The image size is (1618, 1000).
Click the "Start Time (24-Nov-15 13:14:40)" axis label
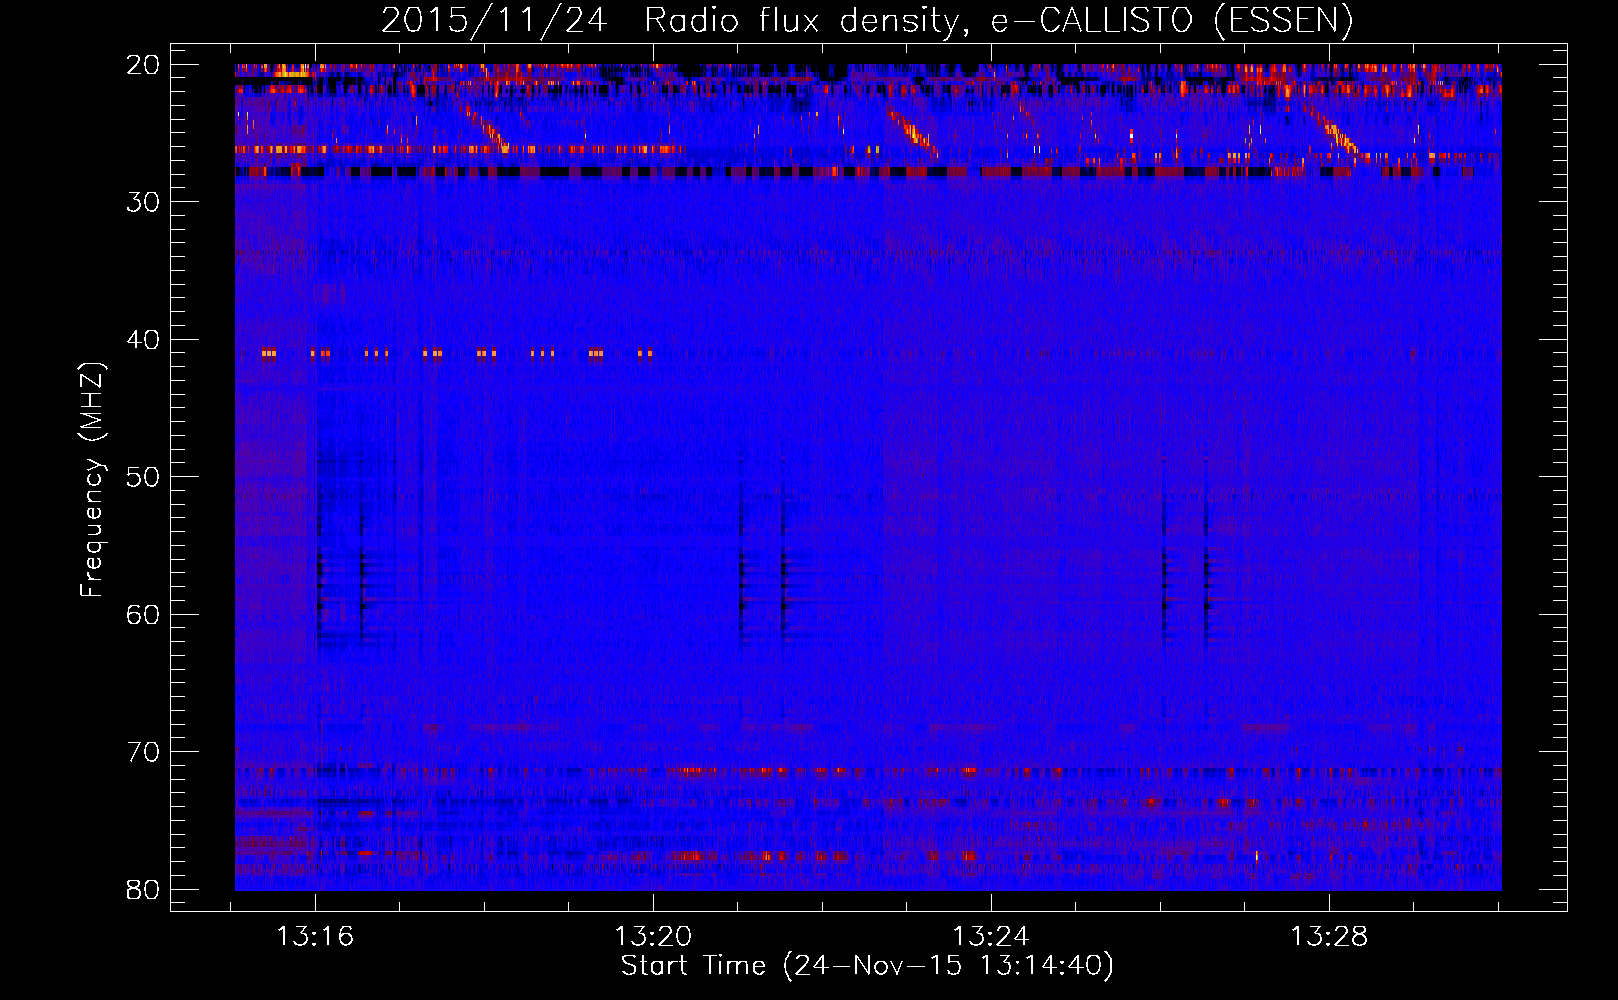tap(867, 966)
